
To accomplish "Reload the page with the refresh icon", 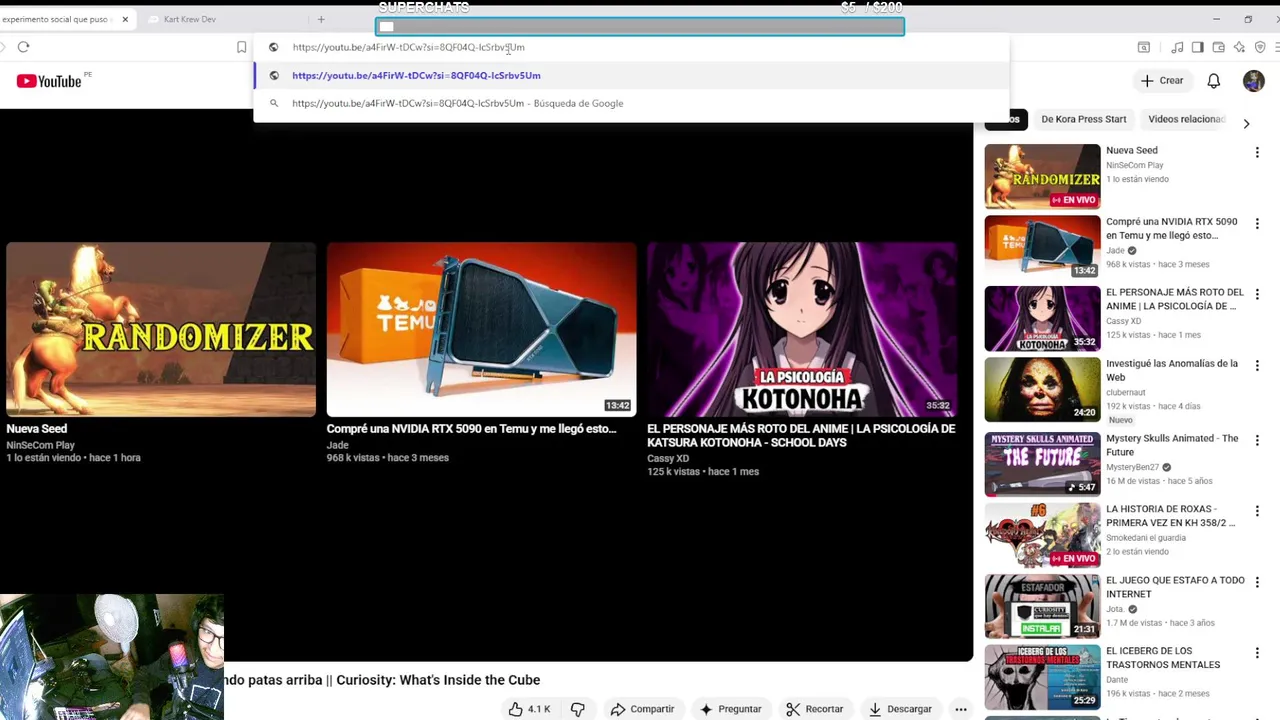I will [x=23, y=47].
